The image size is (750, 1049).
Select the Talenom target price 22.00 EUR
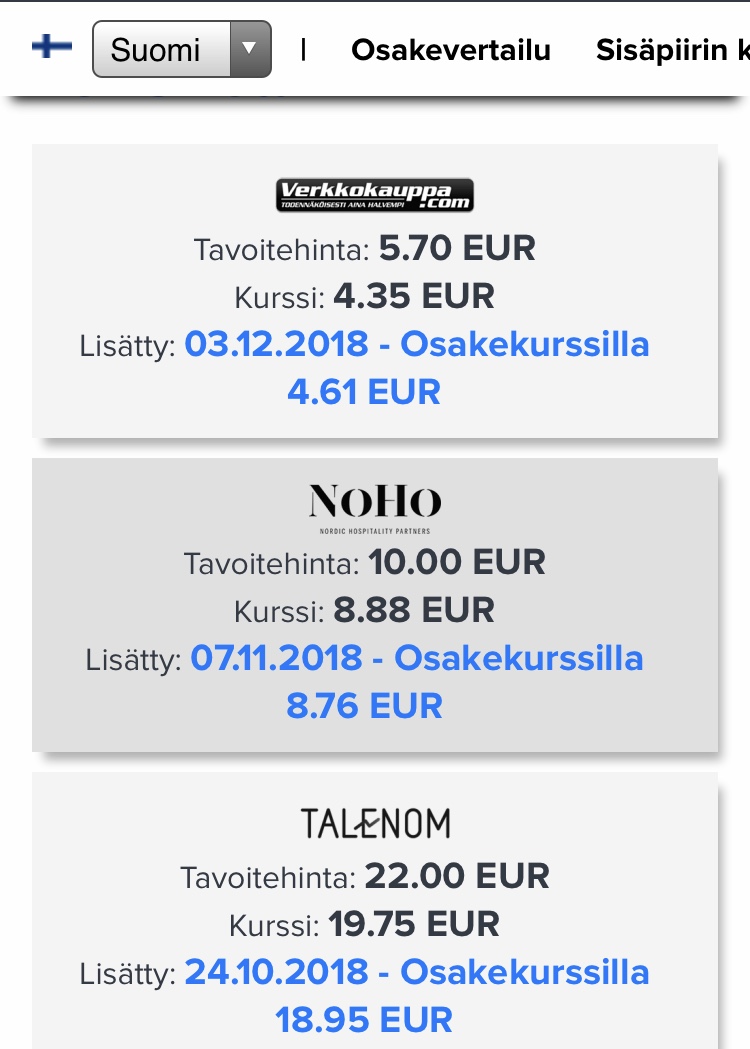coord(457,876)
